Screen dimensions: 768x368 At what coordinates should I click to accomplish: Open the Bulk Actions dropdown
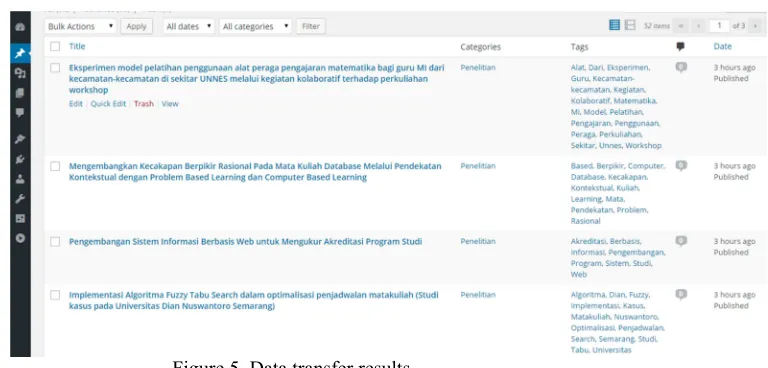81,26
